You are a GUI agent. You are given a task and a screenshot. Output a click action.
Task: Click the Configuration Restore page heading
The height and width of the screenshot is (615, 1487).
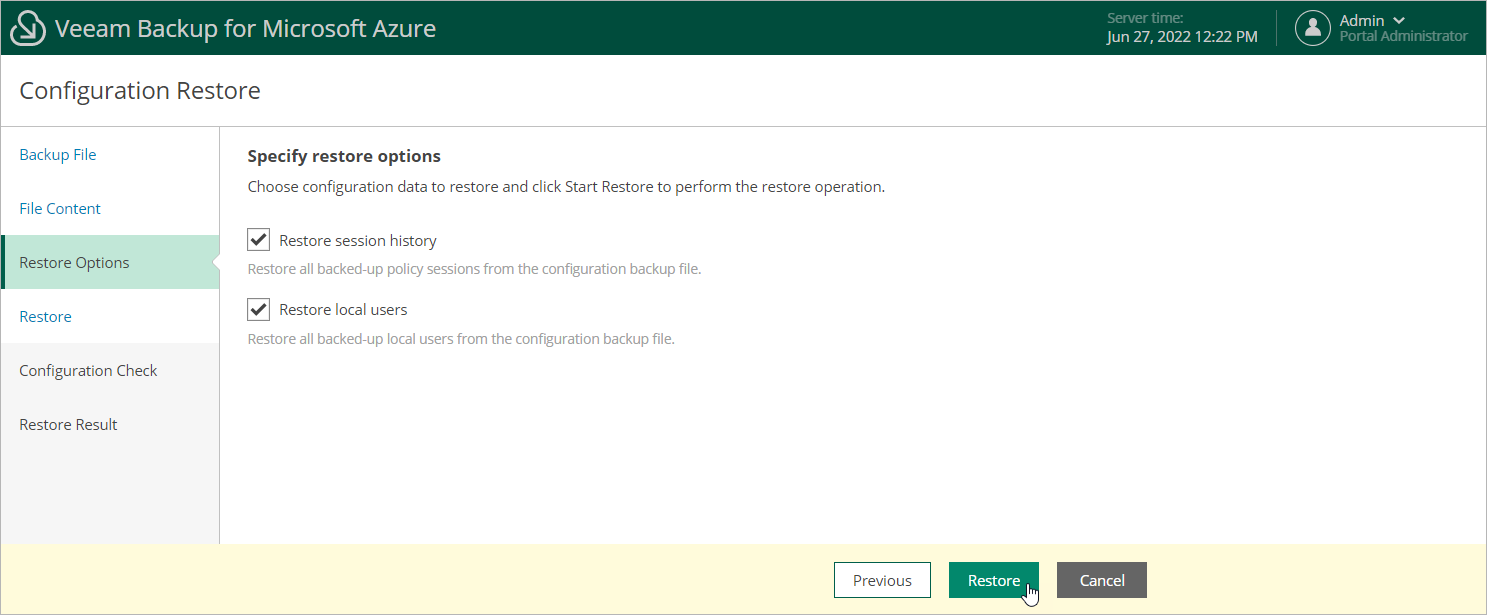point(140,91)
